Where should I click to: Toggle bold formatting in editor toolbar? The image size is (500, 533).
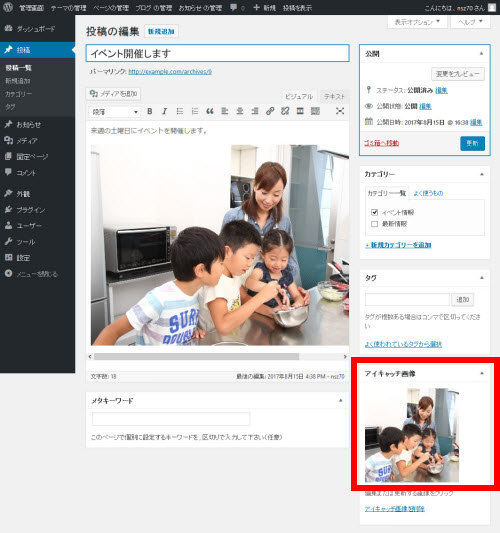[150, 111]
